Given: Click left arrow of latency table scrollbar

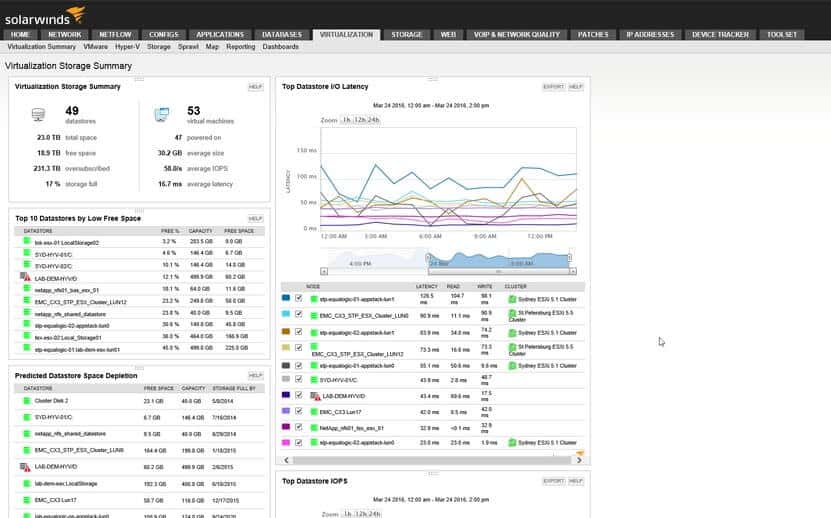Looking at the screenshot, I should coord(286,460).
